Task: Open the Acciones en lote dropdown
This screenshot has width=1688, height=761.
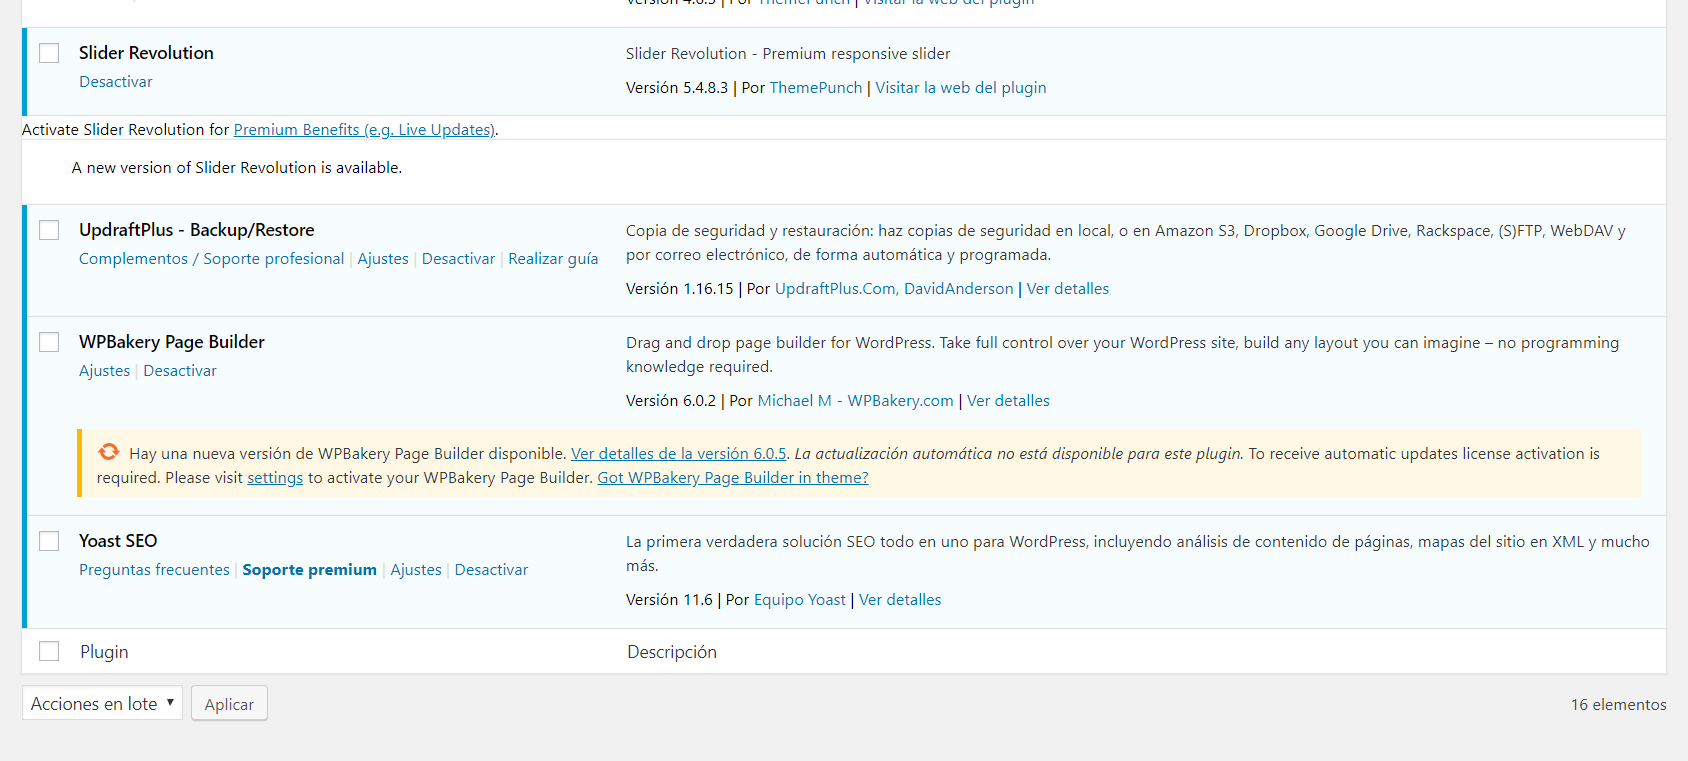Action: [x=102, y=703]
